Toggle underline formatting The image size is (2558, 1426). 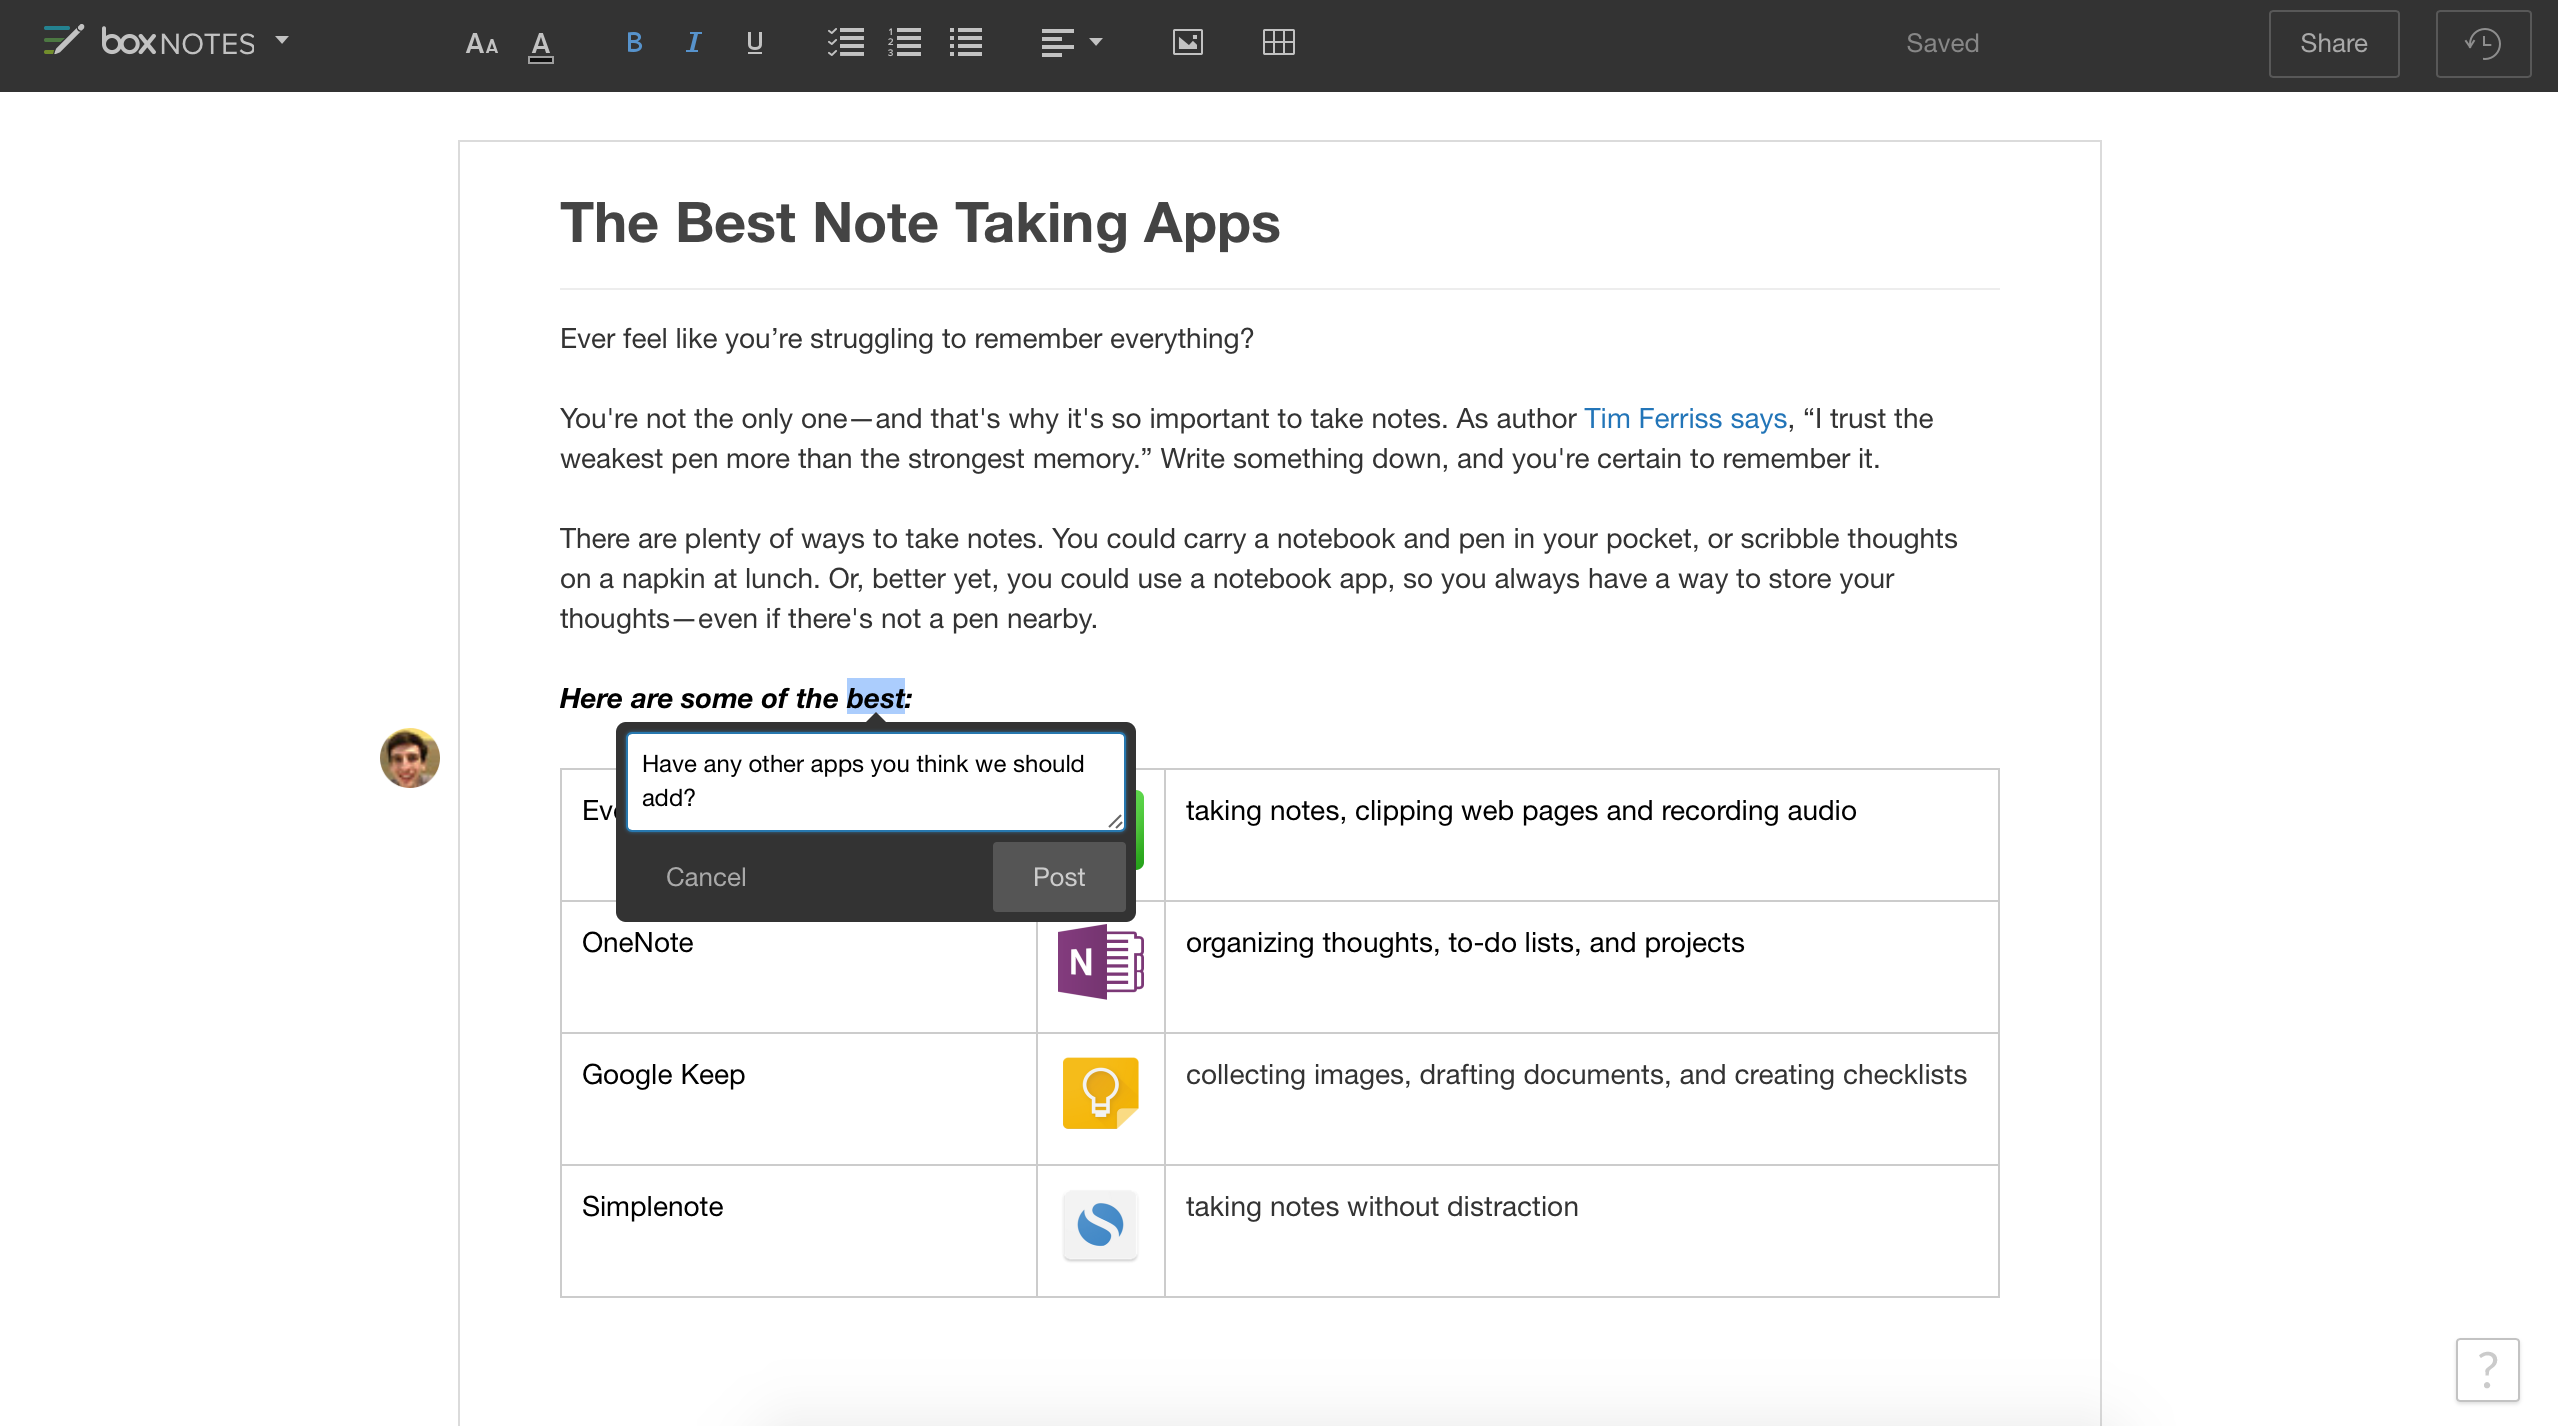(x=754, y=43)
